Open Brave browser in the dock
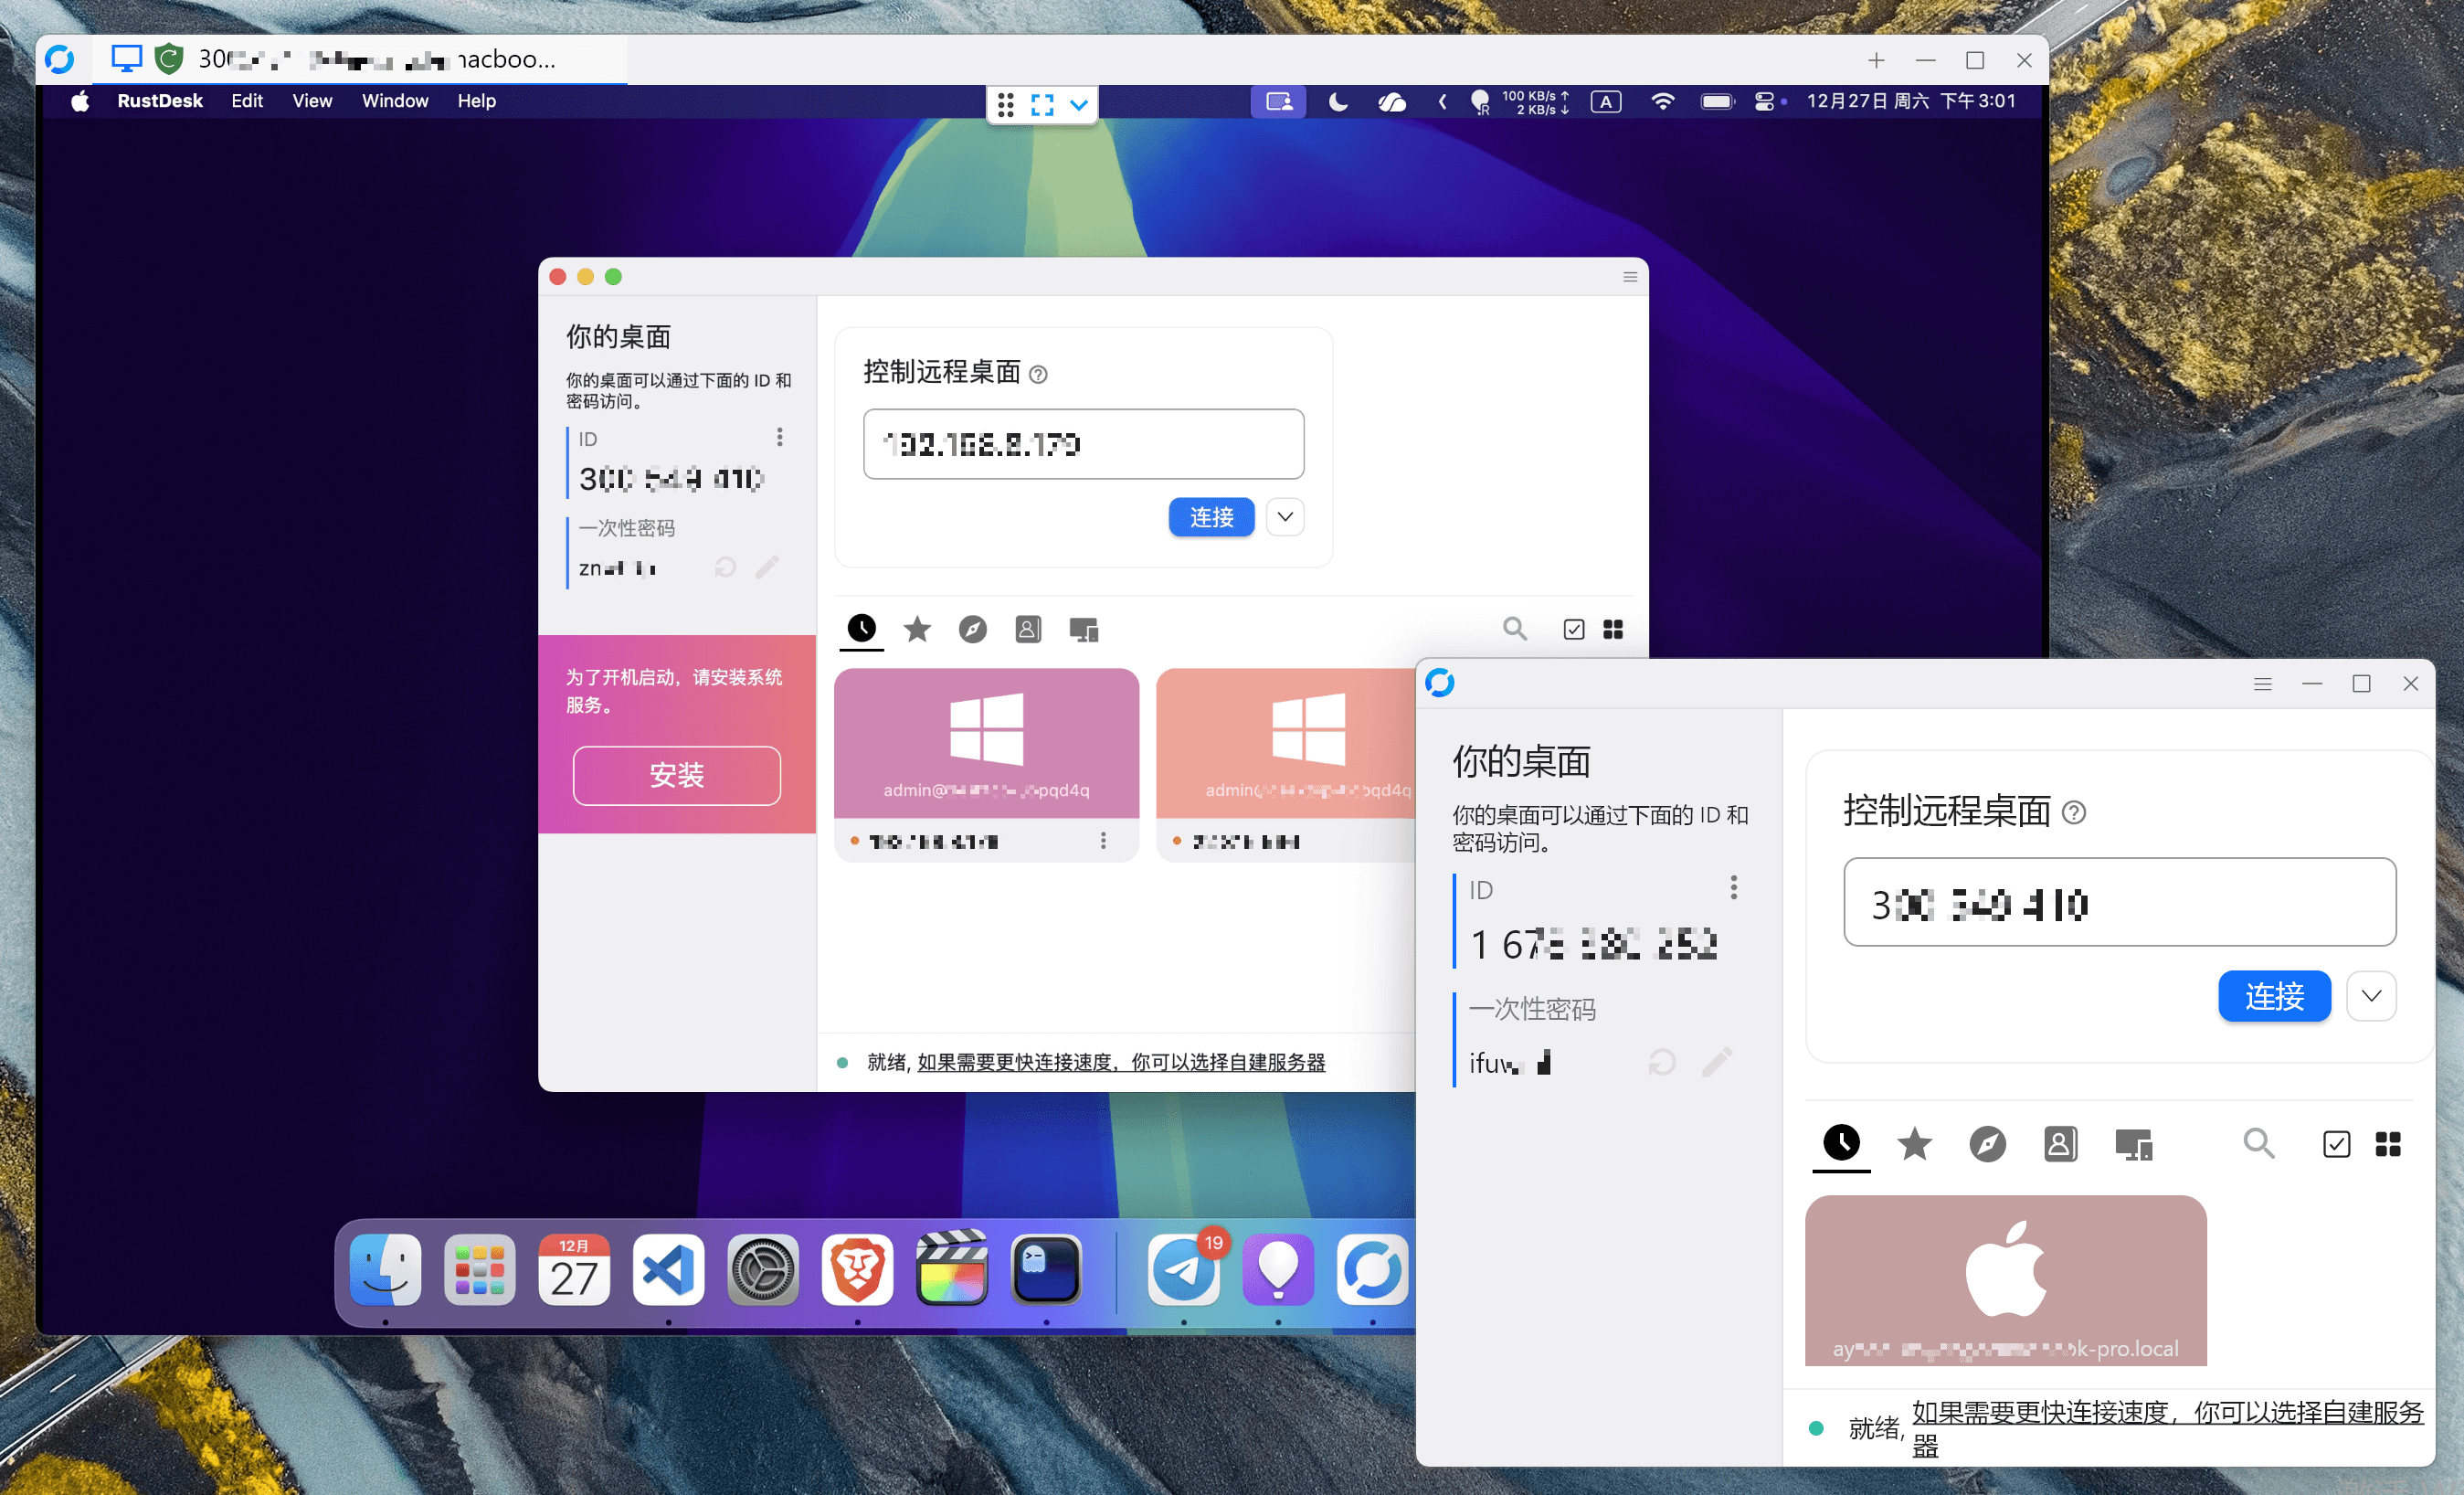This screenshot has width=2464, height=1495. [x=857, y=1270]
